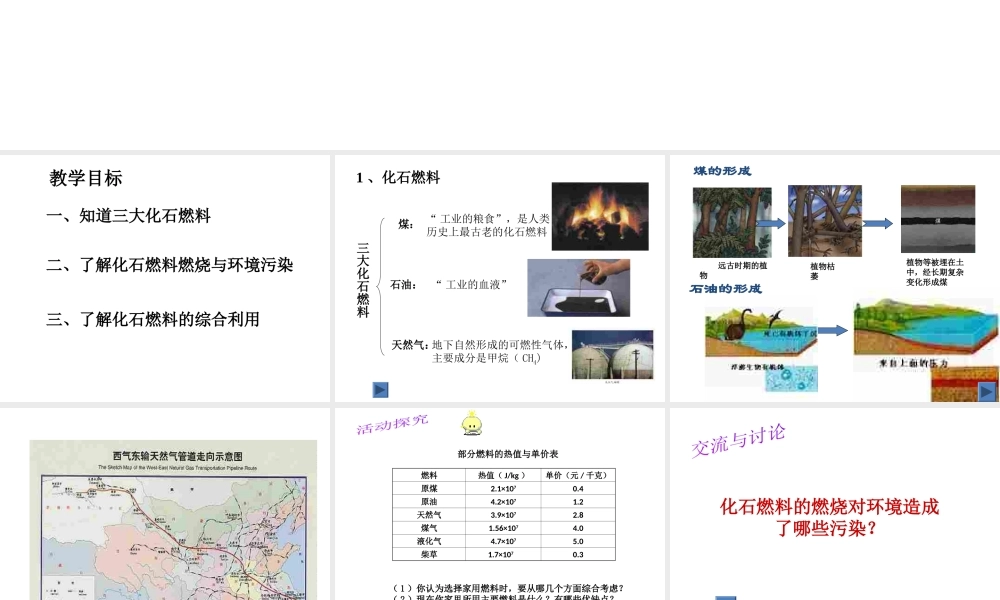Select the landscape cross-section labeled 来自上面的压力
Screen dimensions: 1000x600
coord(926,326)
